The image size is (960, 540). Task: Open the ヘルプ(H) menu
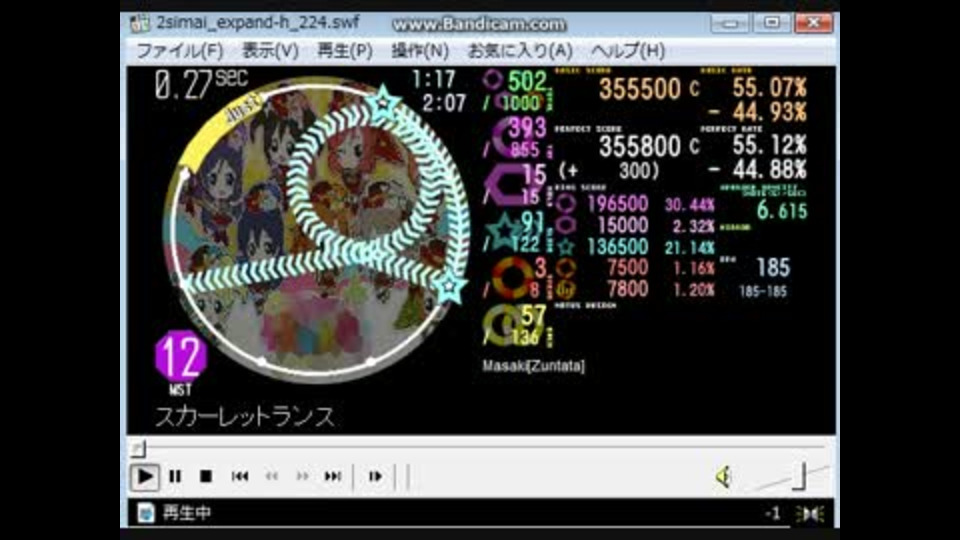[x=628, y=51]
